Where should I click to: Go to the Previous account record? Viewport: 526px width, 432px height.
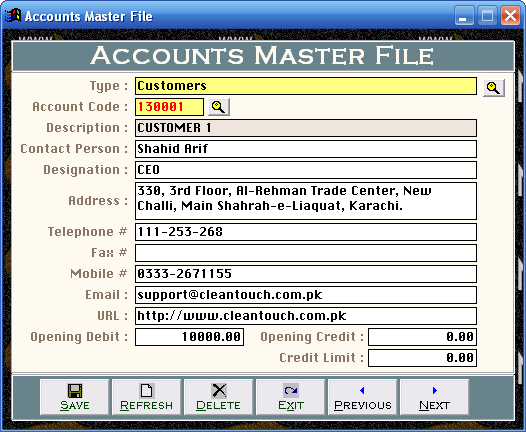point(362,397)
